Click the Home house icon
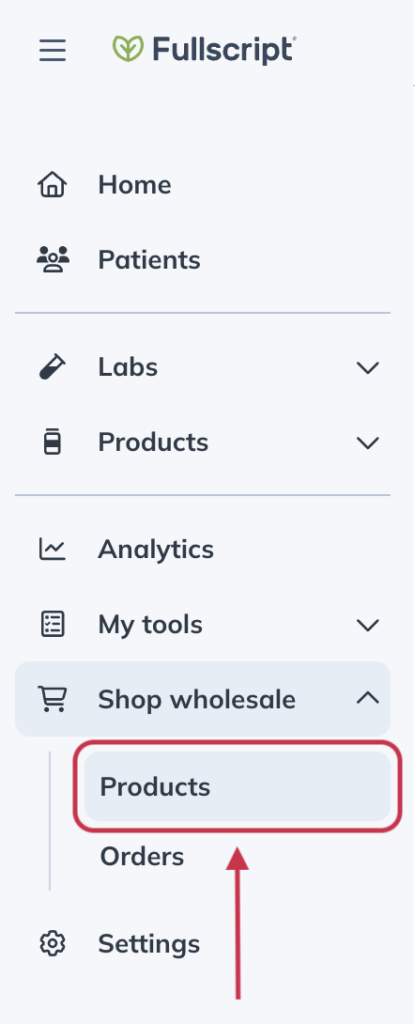The width and height of the screenshot is (415, 1024). click(x=52, y=185)
